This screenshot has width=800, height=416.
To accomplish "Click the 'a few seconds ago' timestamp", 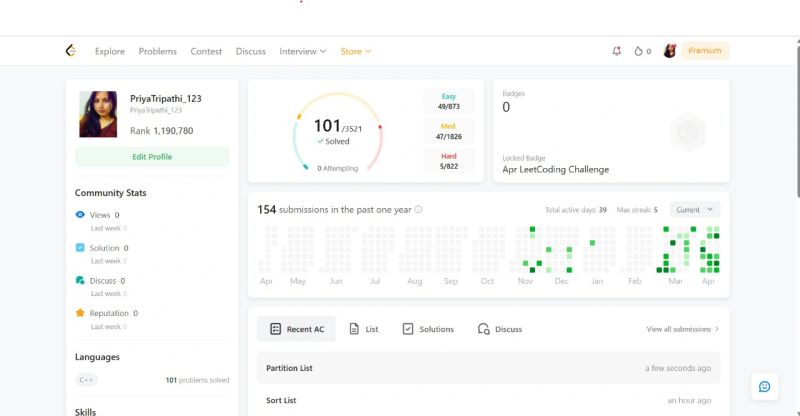I will pos(678,368).
